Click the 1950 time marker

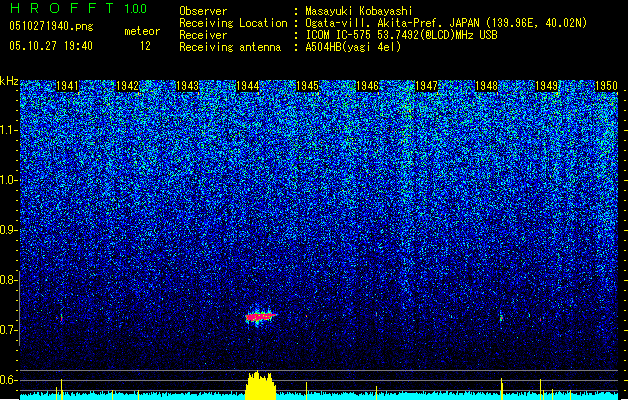pos(606,86)
